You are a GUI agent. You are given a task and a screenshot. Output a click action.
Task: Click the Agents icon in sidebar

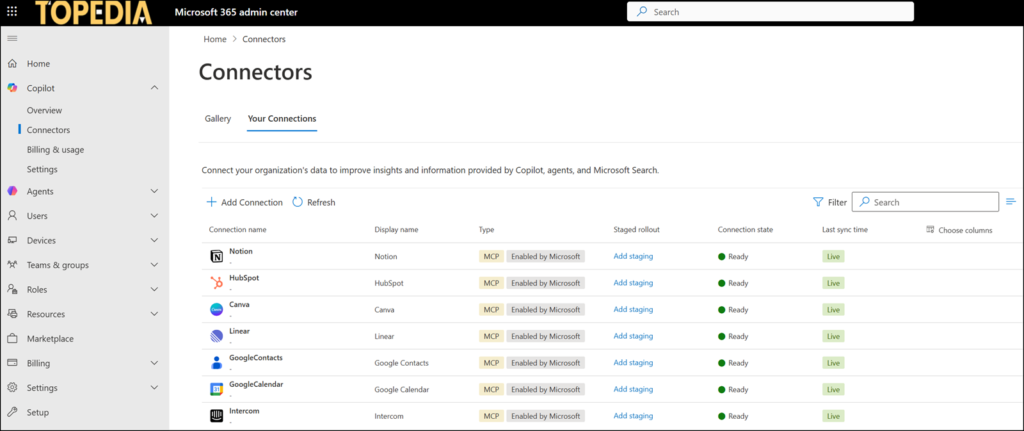tap(12, 191)
